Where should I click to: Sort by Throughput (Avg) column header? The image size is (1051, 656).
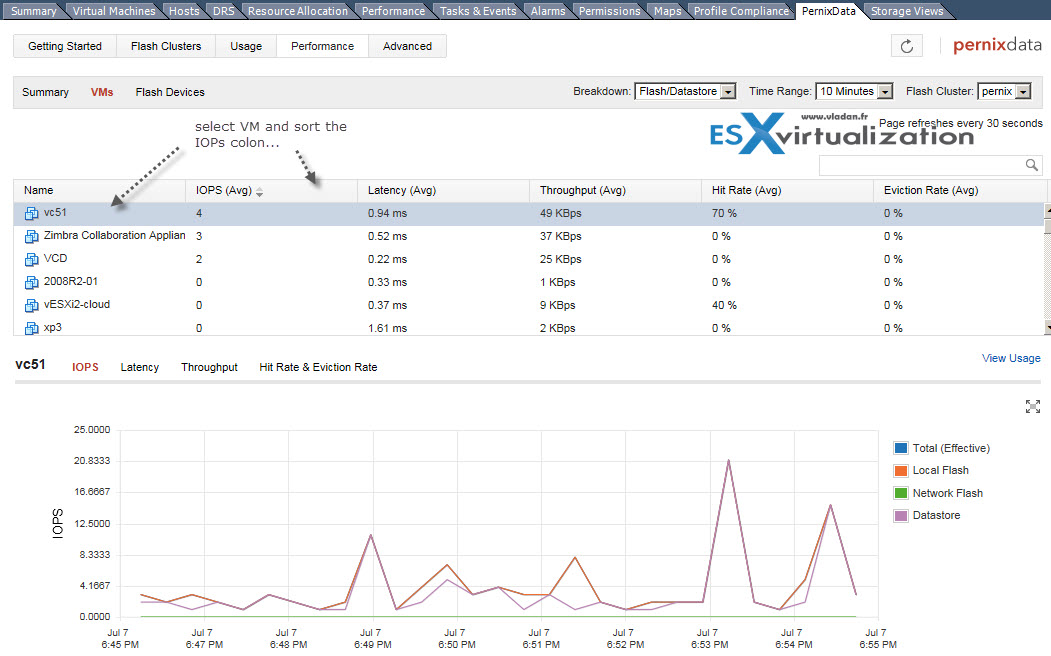pos(615,190)
